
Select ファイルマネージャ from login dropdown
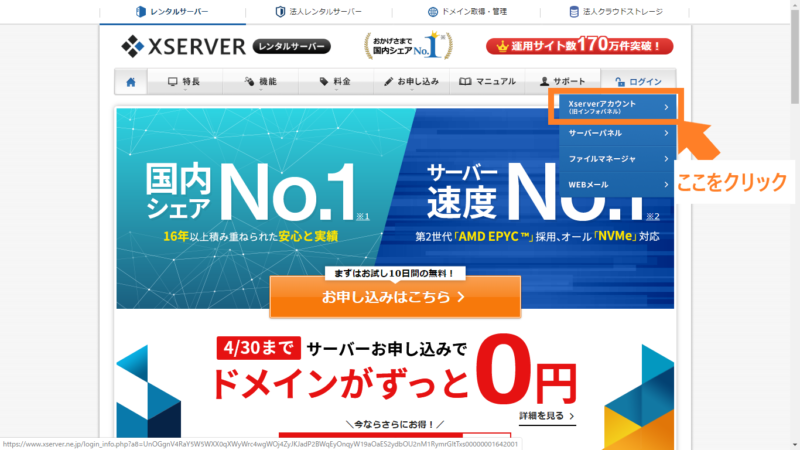pyautogui.click(x=618, y=159)
